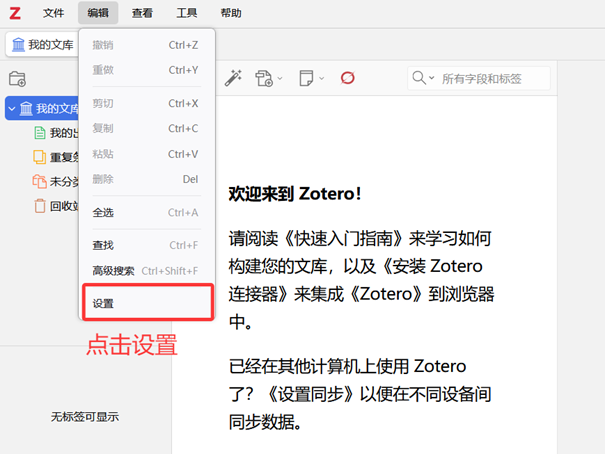Open 设置 from edit menu
This screenshot has width=605, height=454.
(148, 303)
